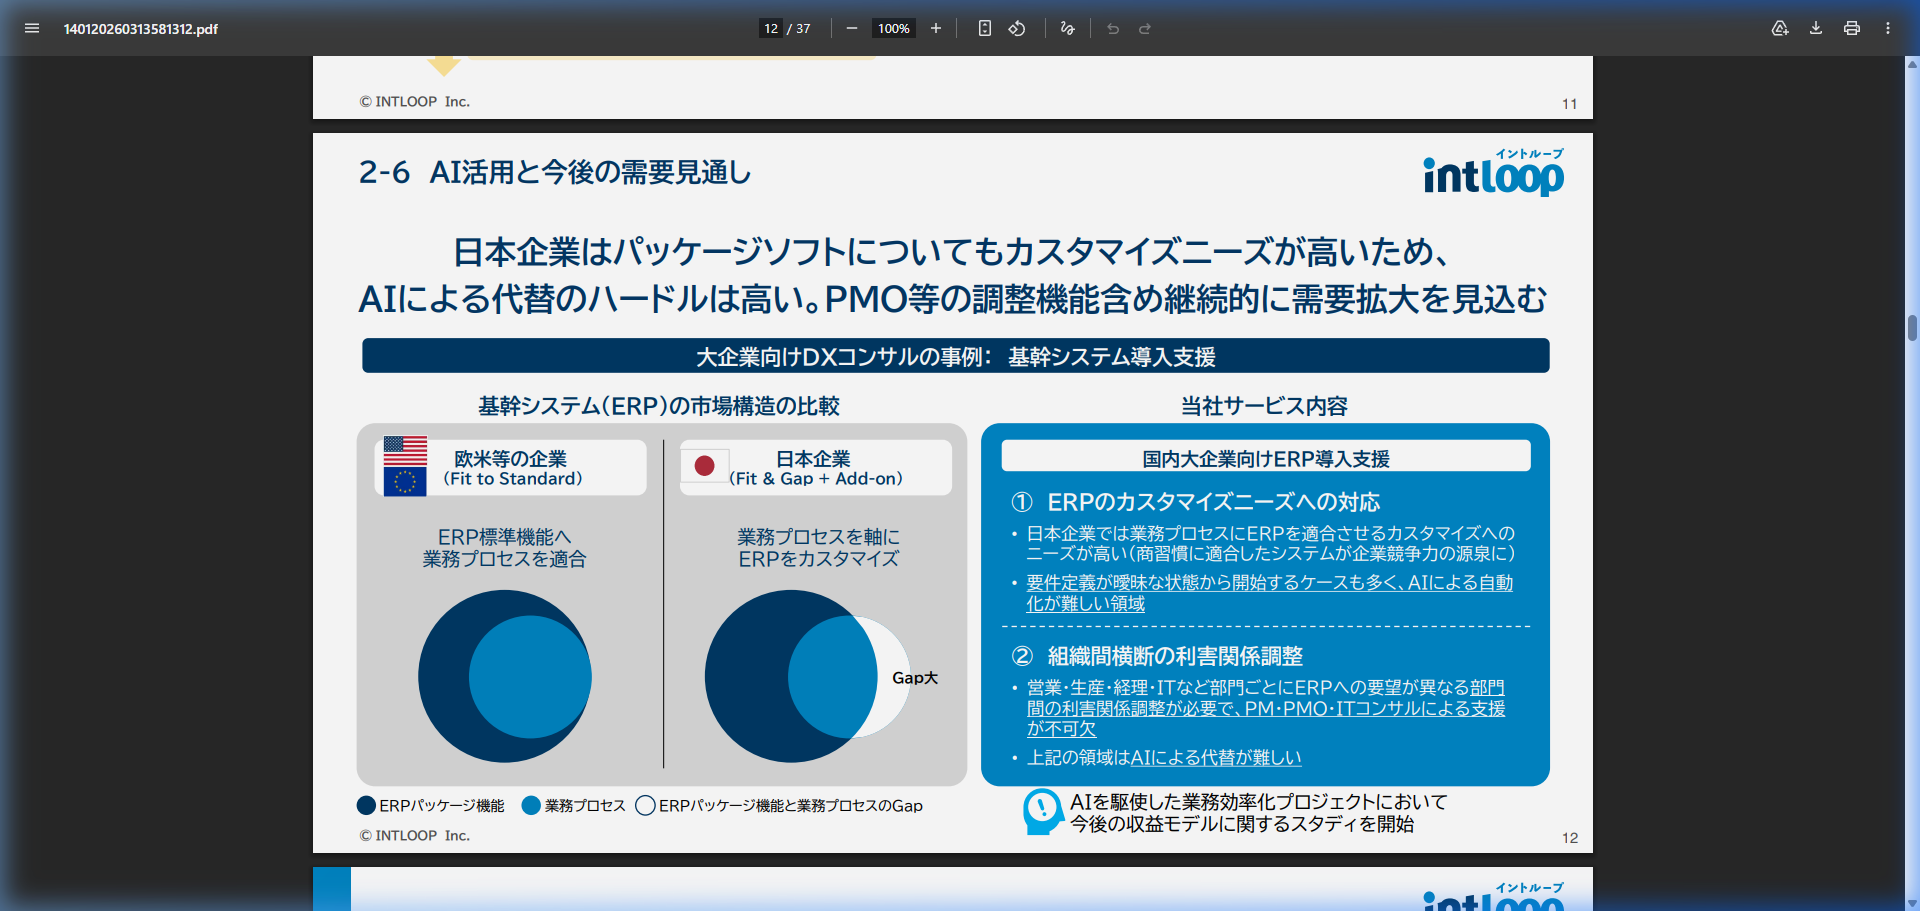The height and width of the screenshot is (911, 1920).
Task: Click underlined text AIによる代替が難しい
Action: coord(1215,757)
